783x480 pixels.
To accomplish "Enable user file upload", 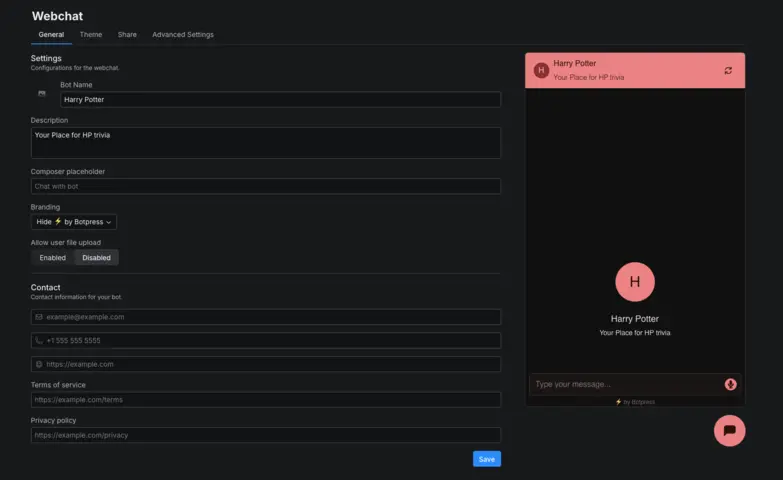I will pos(52,258).
